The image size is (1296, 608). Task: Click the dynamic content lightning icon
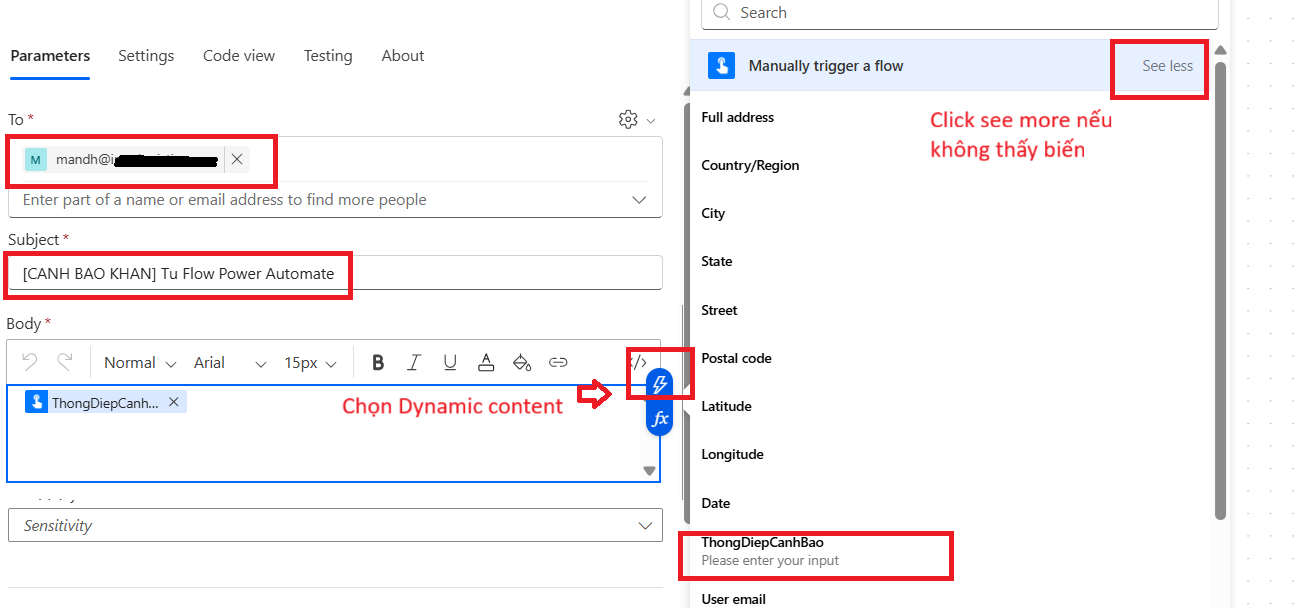(x=659, y=384)
